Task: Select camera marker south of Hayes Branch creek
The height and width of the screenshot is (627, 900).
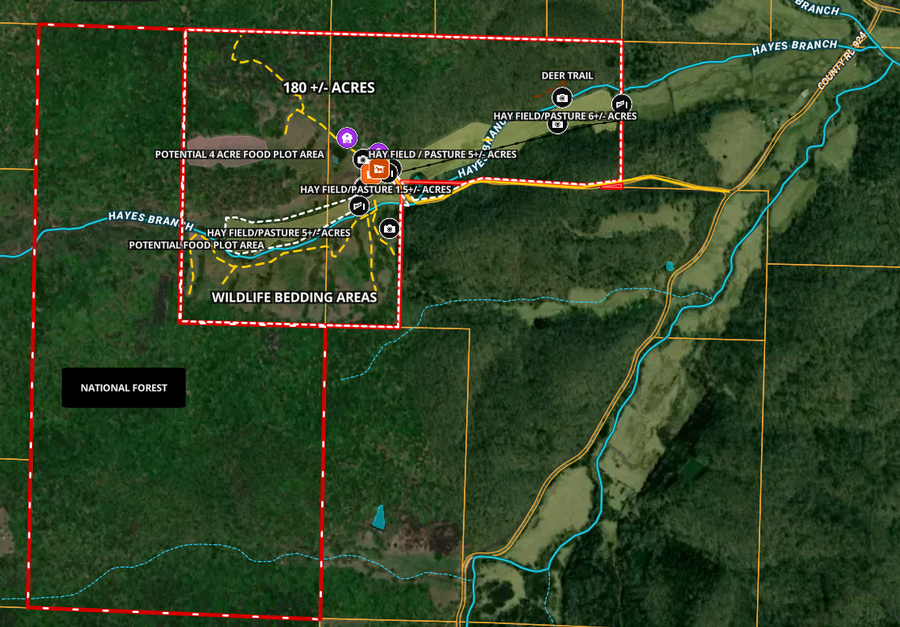Action: [x=390, y=229]
